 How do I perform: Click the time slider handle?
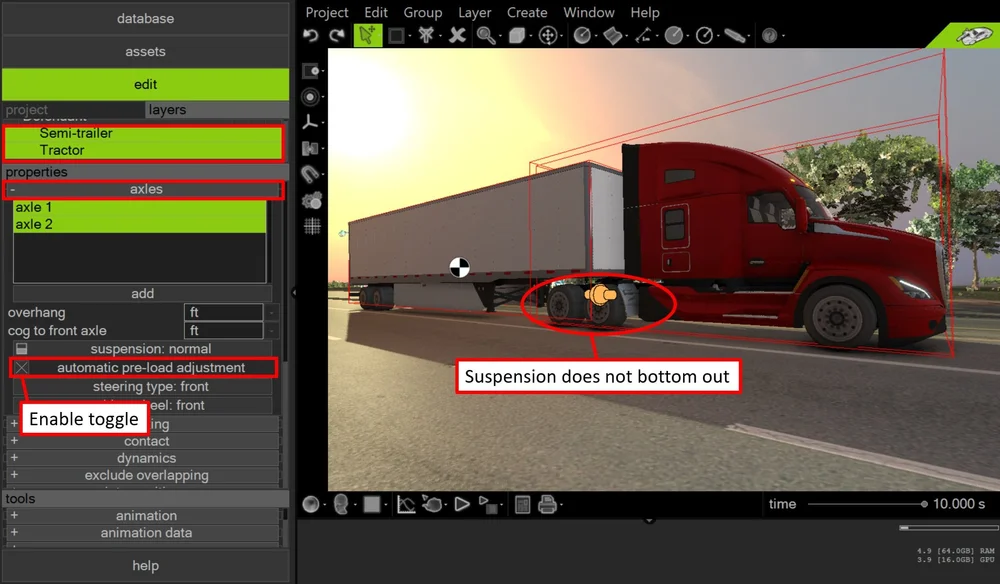924,504
